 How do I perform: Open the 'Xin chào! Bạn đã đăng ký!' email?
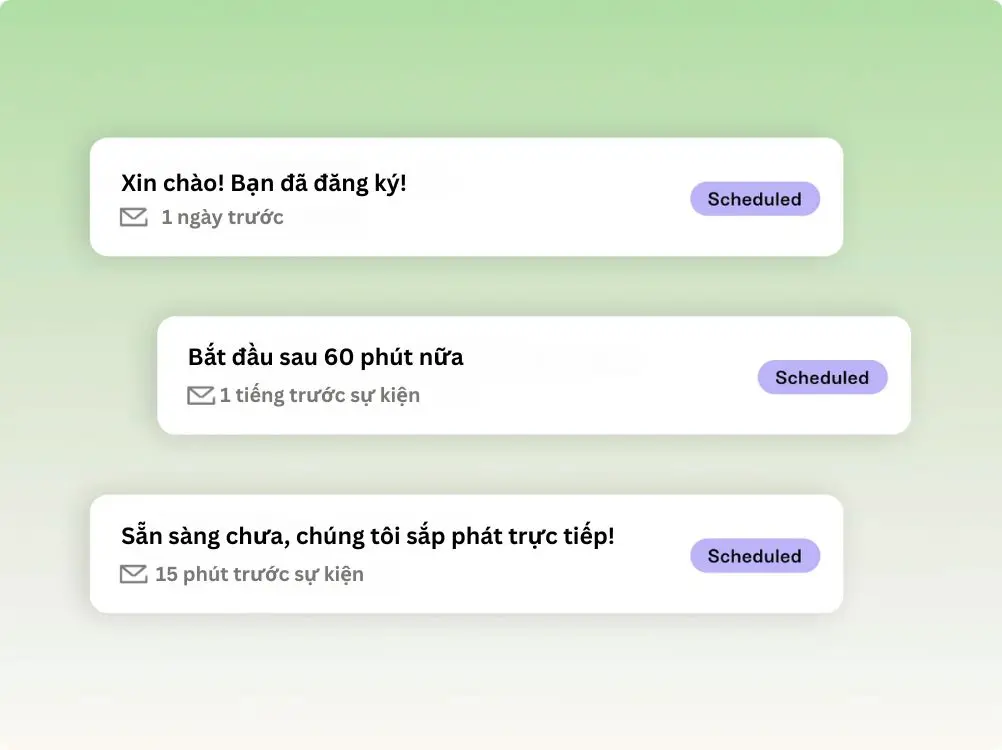point(265,183)
